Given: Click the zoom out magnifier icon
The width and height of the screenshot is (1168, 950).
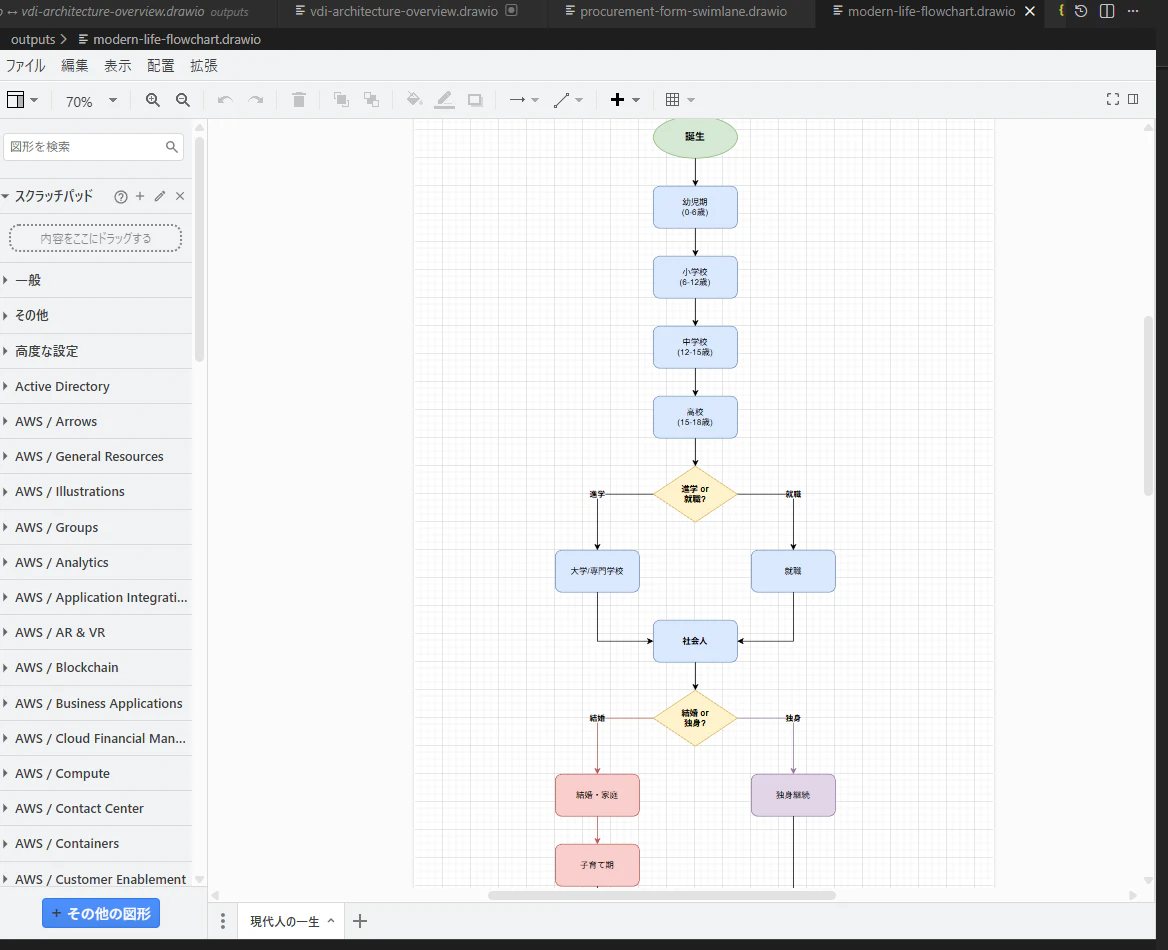Looking at the screenshot, I should [182, 100].
